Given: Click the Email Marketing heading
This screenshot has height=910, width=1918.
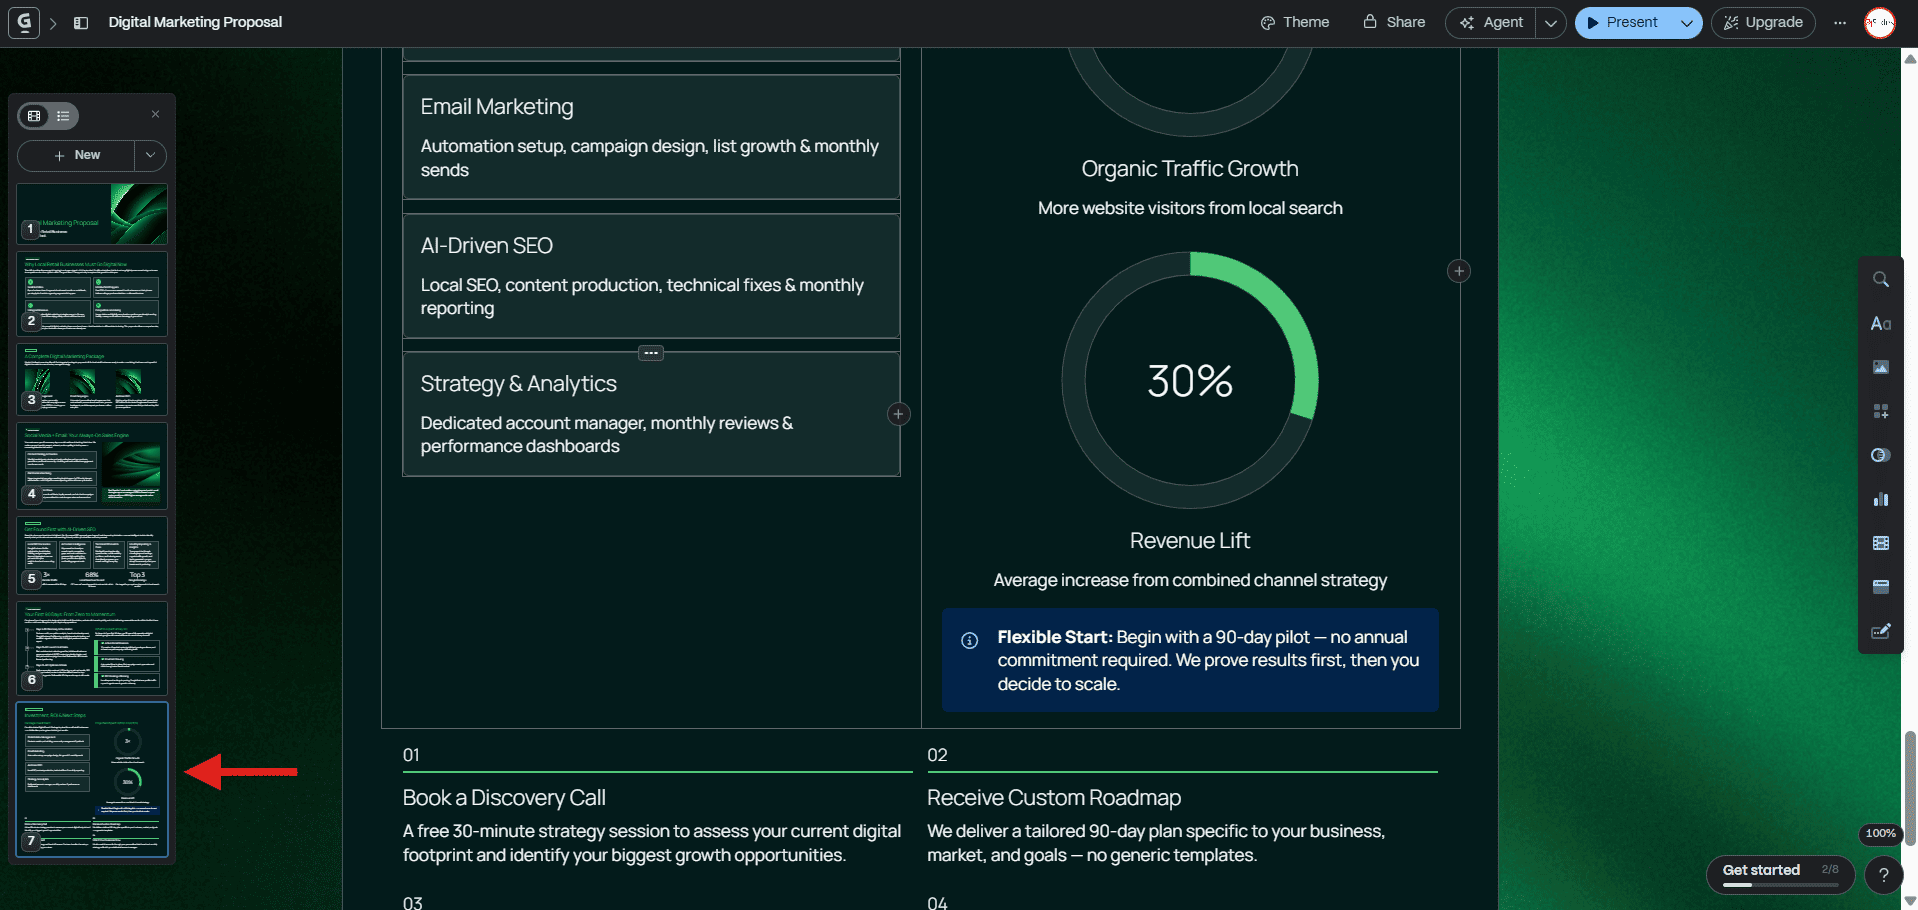Looking at the screenshot, I should point(497,107).
